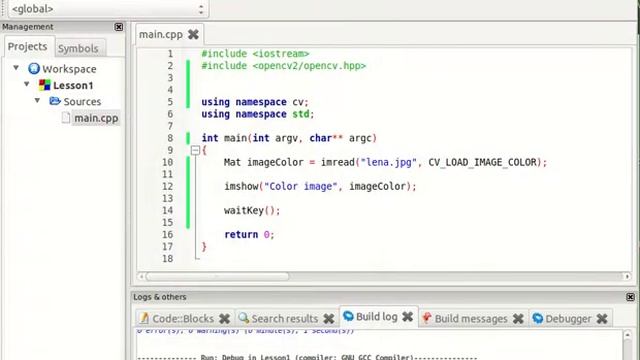Click line number 18 in the margin

click(167, 259)
